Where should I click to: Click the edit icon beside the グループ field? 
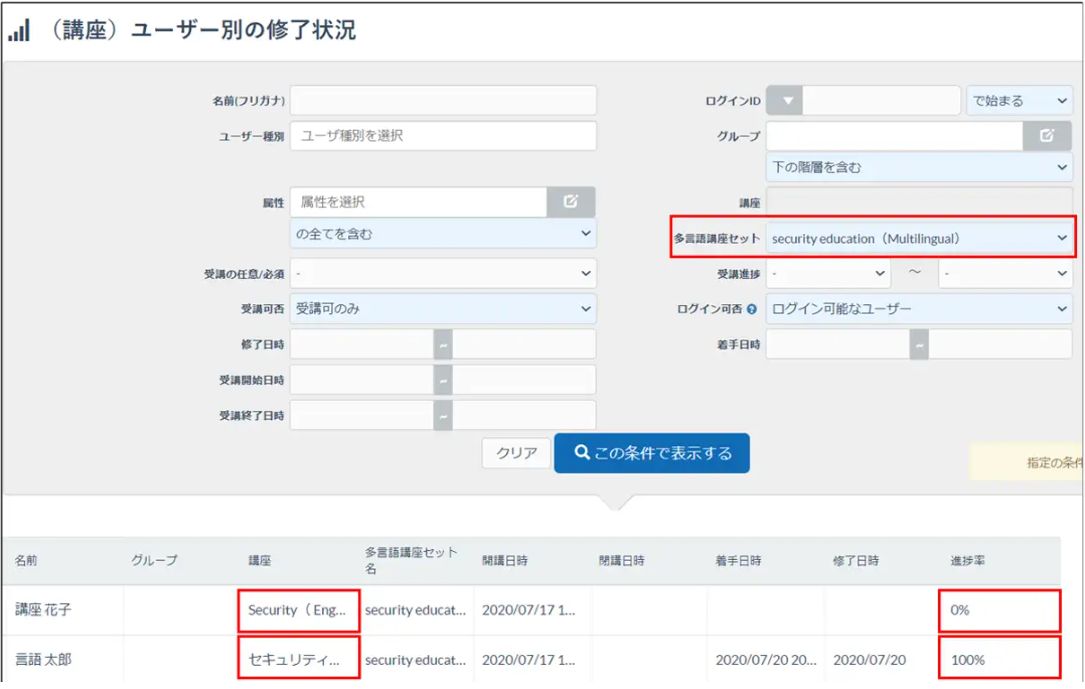pyautogui.click(x=1047, y=136)
